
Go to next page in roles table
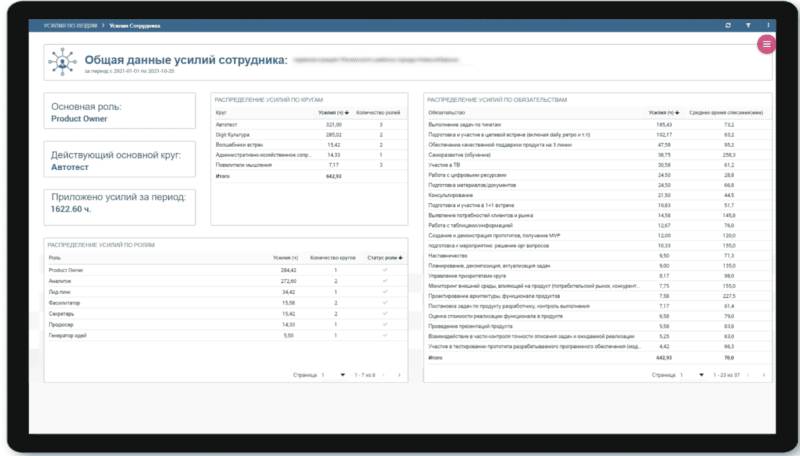pos(398,375)
